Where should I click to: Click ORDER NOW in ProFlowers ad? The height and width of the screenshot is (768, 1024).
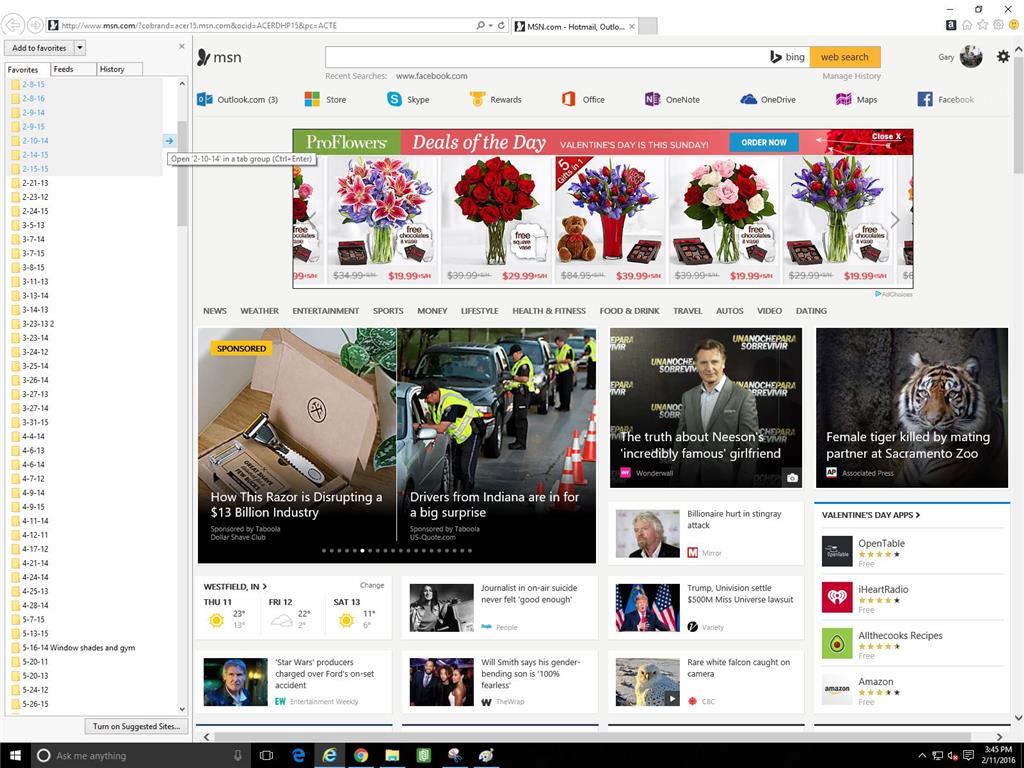[763, 142]
